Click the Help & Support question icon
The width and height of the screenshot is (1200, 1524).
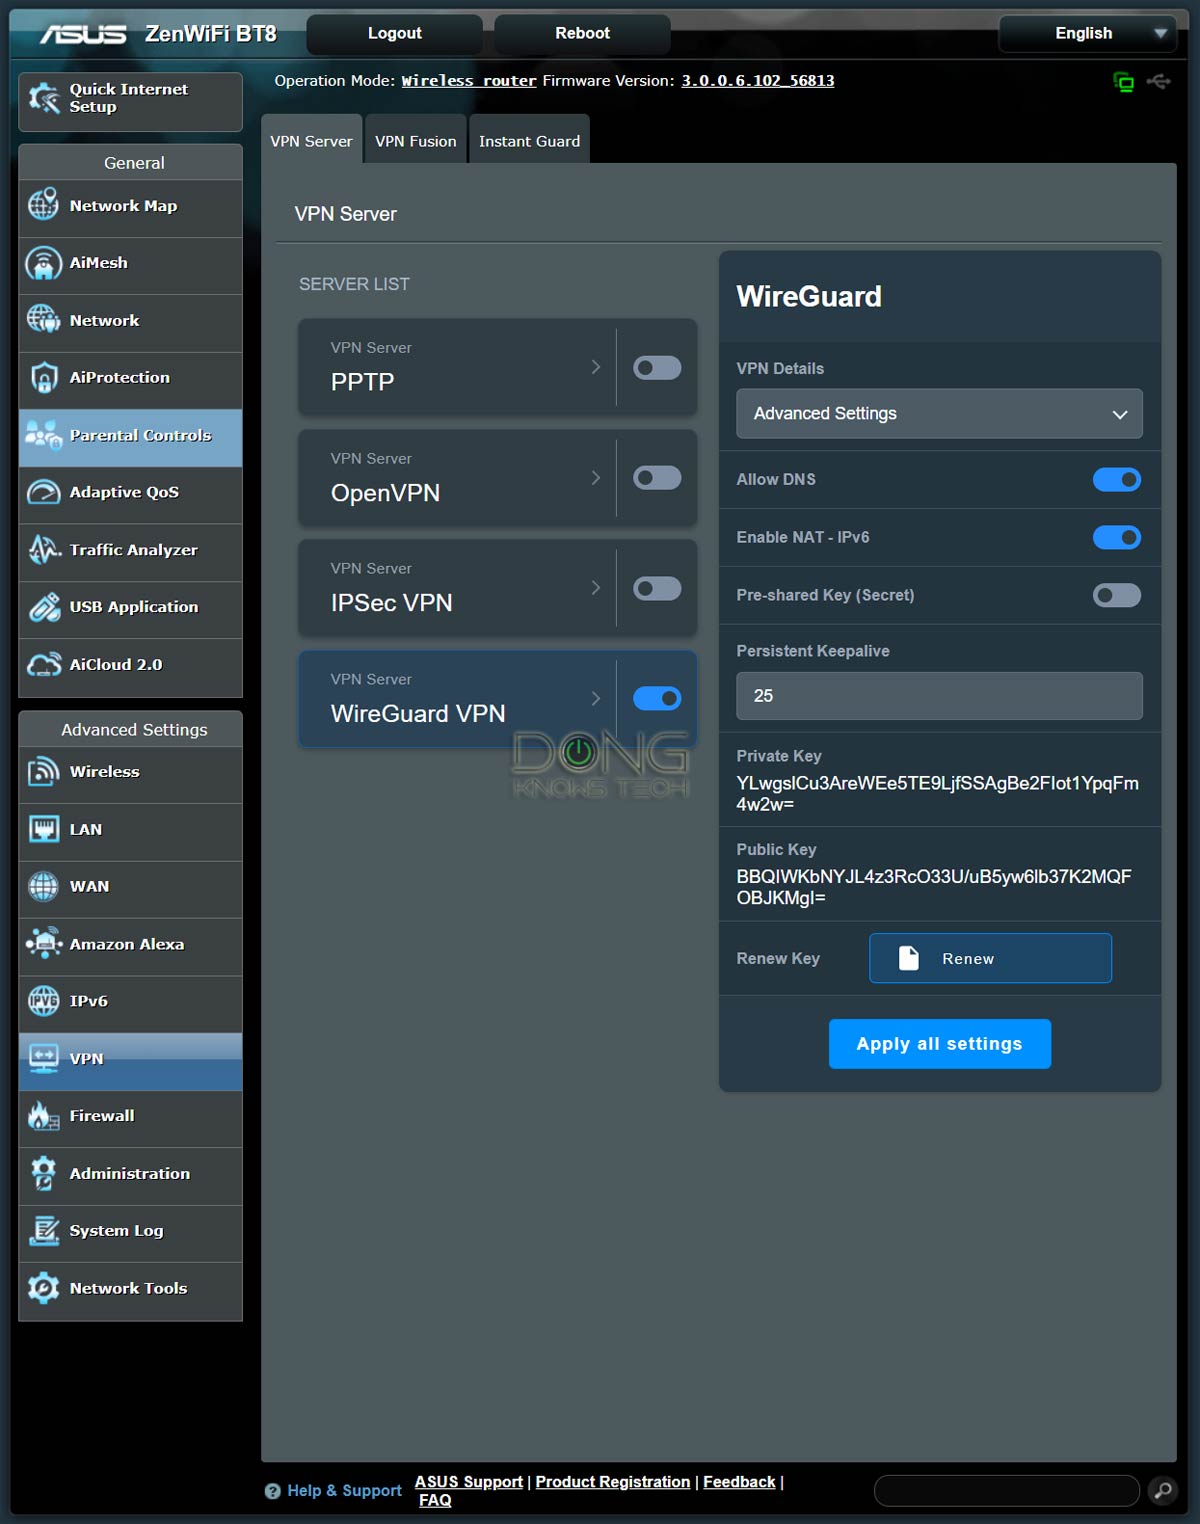point(272,1491)
